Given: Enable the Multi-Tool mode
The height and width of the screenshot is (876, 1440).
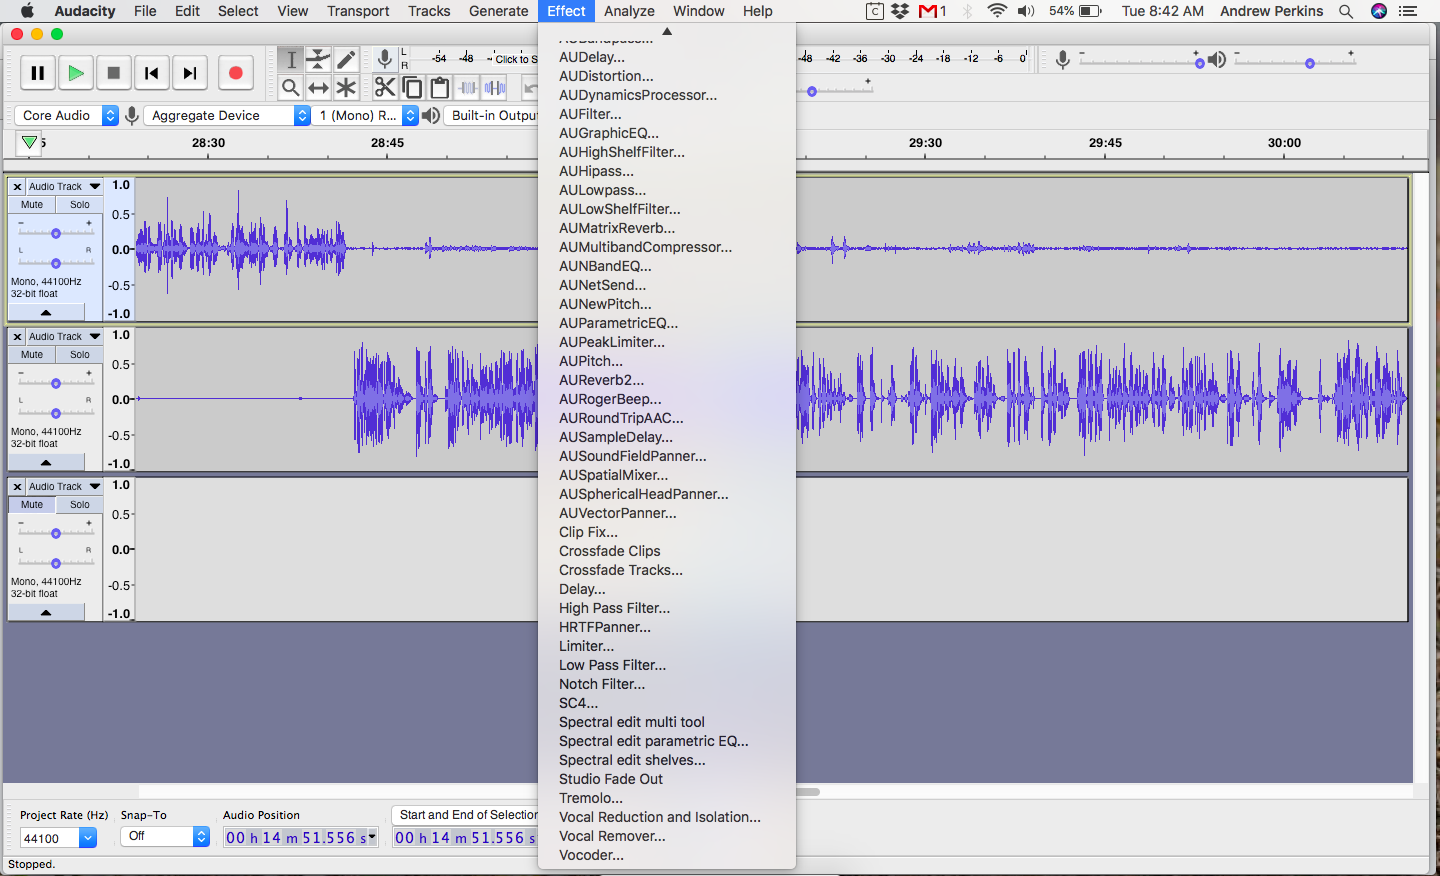Looking at the screenshot, I should coord(345,87).
